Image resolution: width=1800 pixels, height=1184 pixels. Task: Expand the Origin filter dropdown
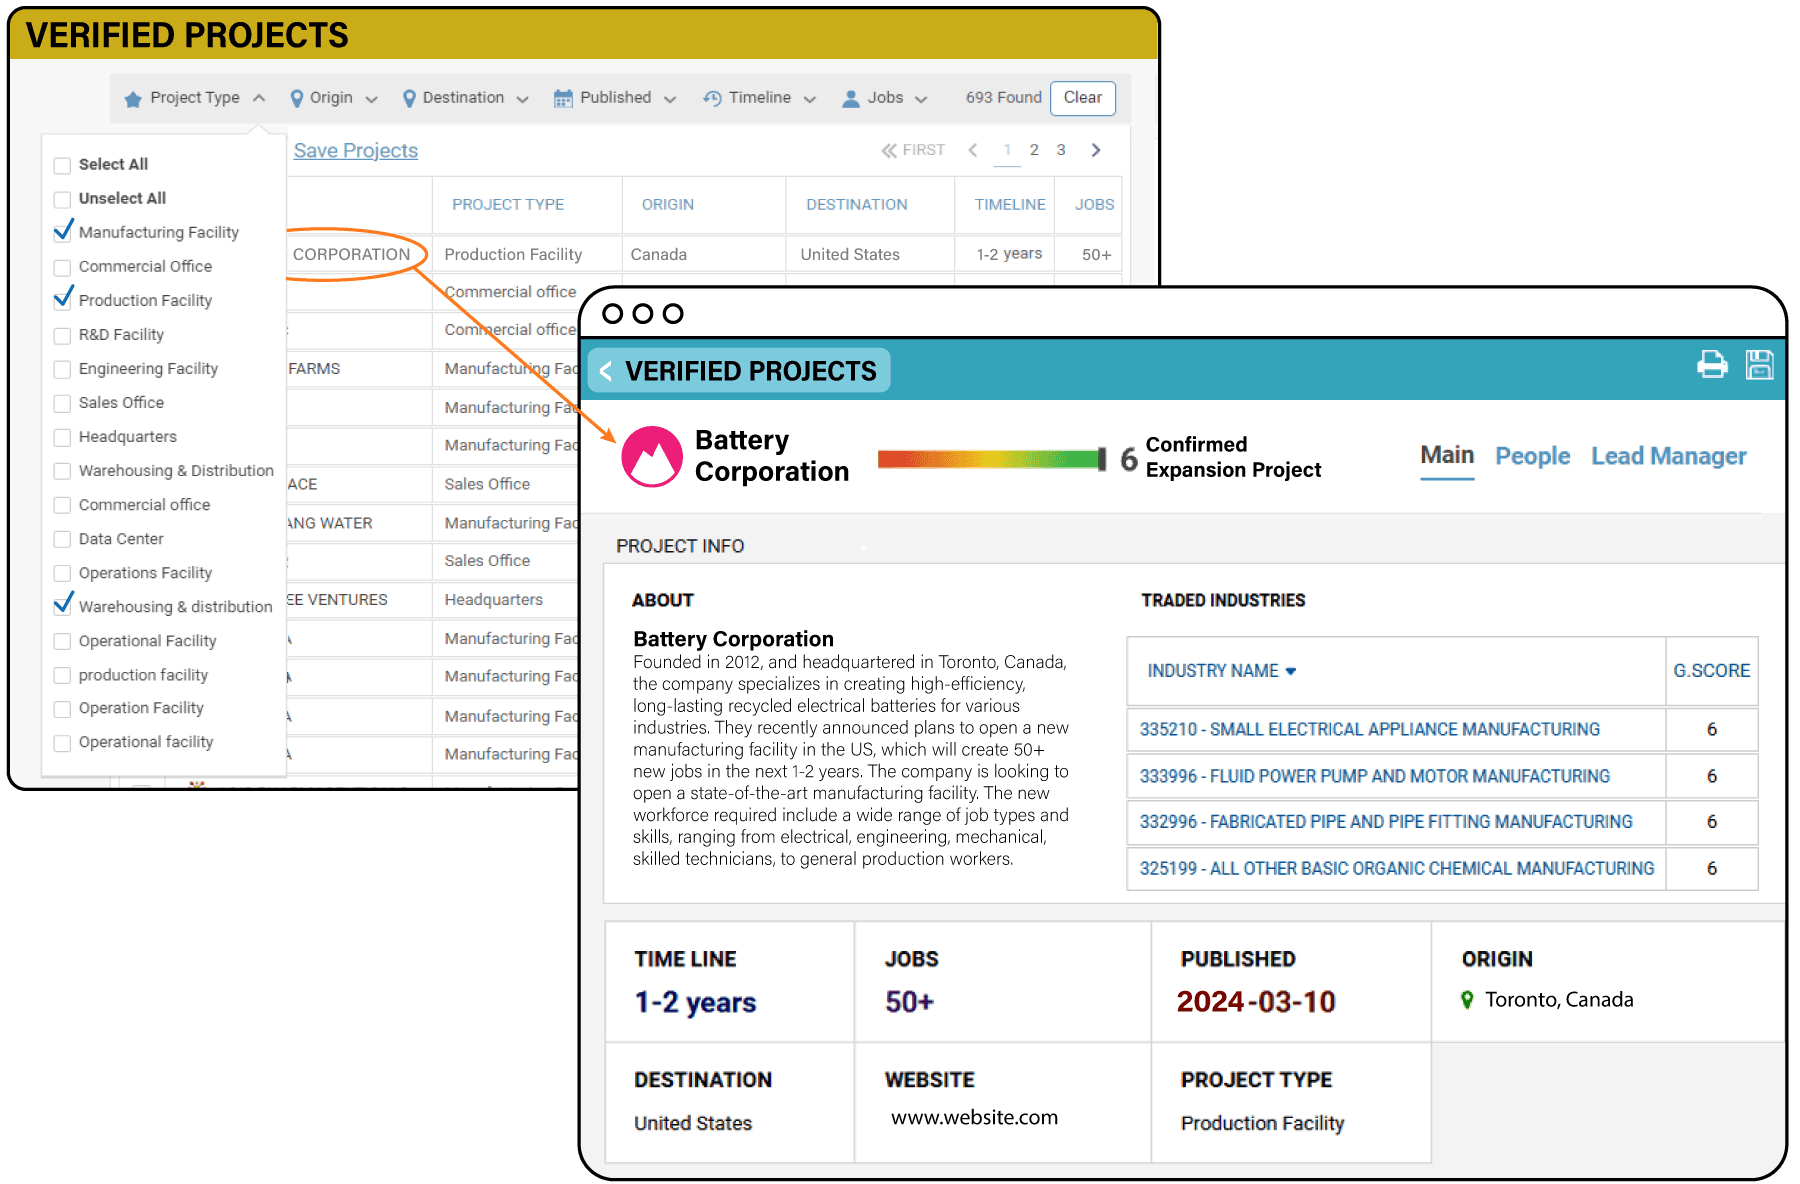pos(334,98)
